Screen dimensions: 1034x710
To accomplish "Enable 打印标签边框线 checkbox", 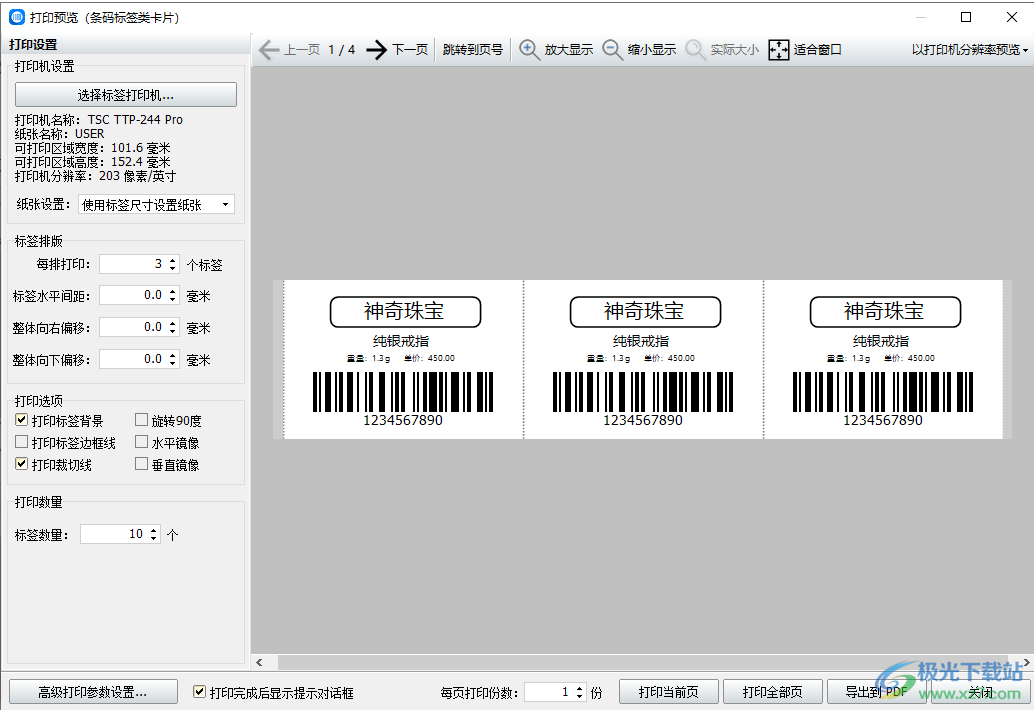I will coord(22,442).
